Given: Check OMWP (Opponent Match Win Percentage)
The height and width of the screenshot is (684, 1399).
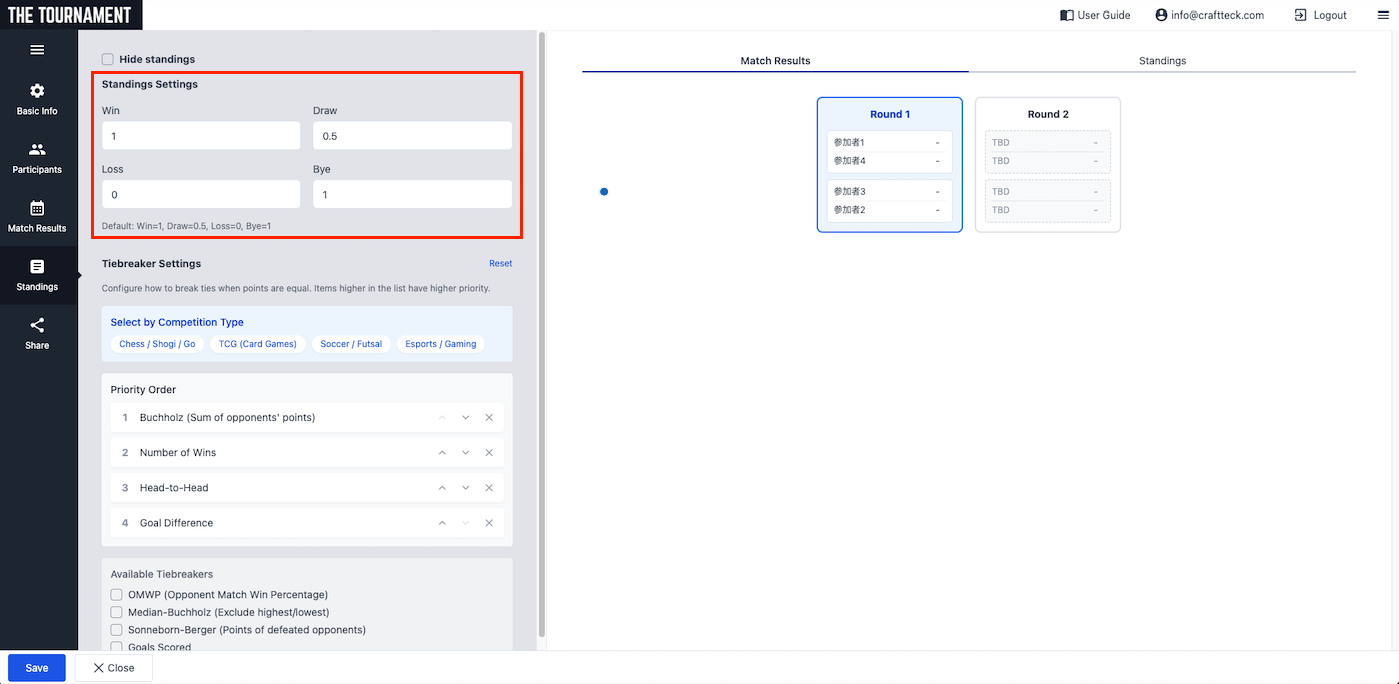Looking at the screenshot, I should 117,595.
